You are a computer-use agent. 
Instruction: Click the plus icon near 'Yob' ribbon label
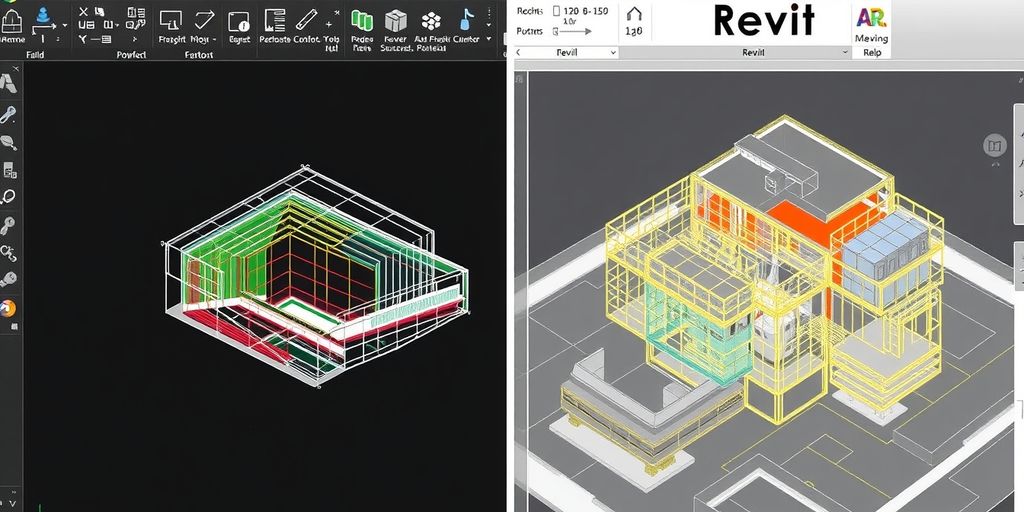click(x=330, y=24)
